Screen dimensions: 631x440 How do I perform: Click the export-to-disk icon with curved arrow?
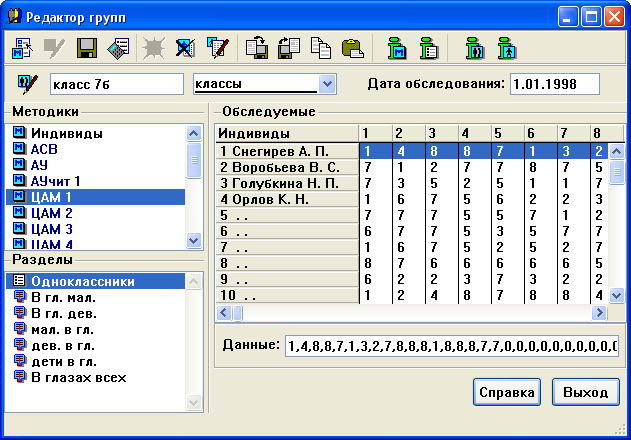[257, 48]
